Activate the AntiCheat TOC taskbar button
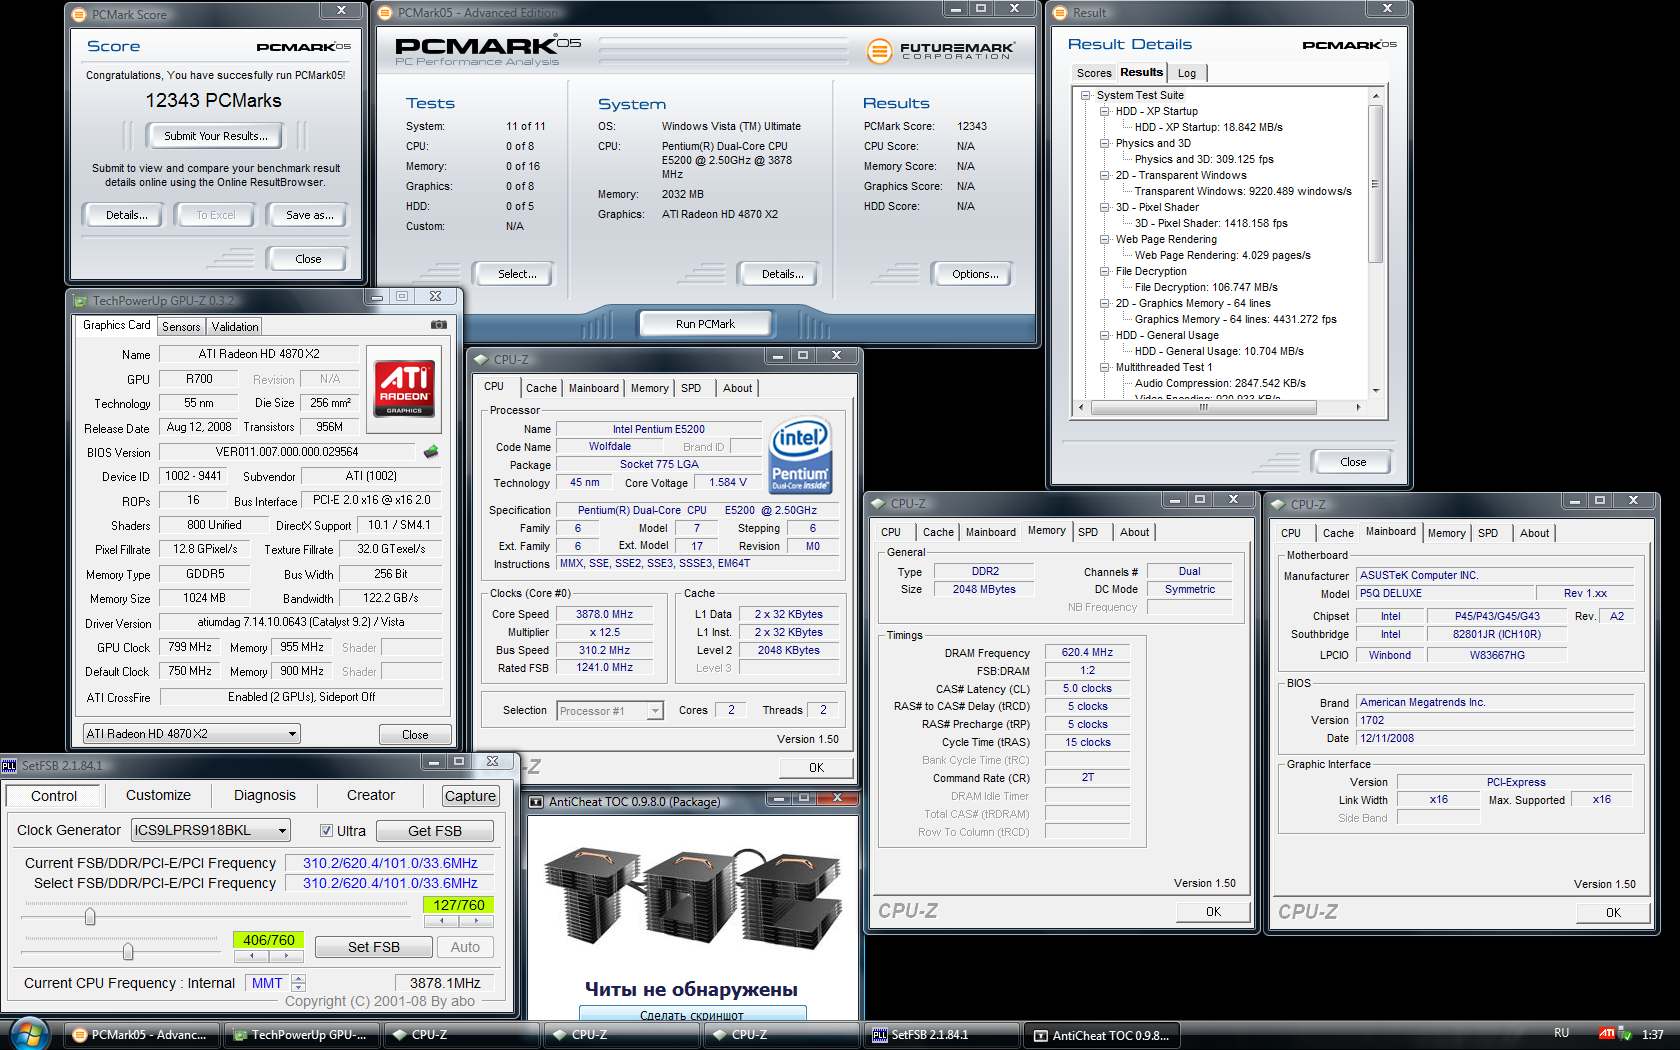 click(x=1101, y=1035)
